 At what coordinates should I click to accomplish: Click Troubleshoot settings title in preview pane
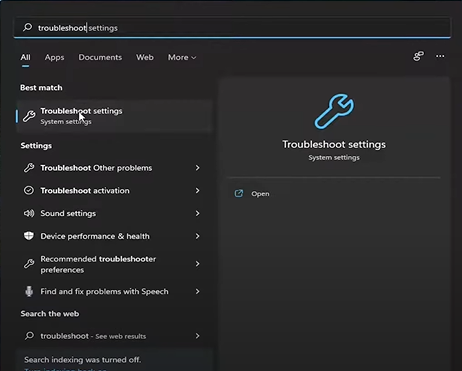pyautogui.click(x=334, y=144)
